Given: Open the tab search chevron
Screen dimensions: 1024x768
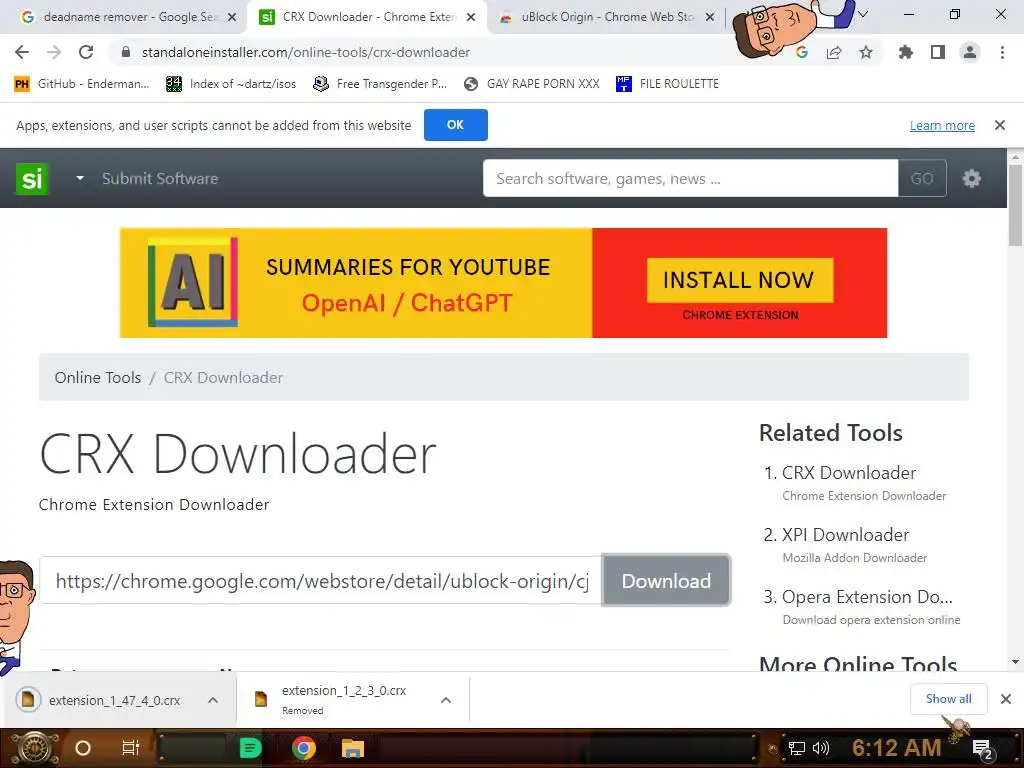Looking at the screenshot, I should pyautogui.click(x=863, y=14).
